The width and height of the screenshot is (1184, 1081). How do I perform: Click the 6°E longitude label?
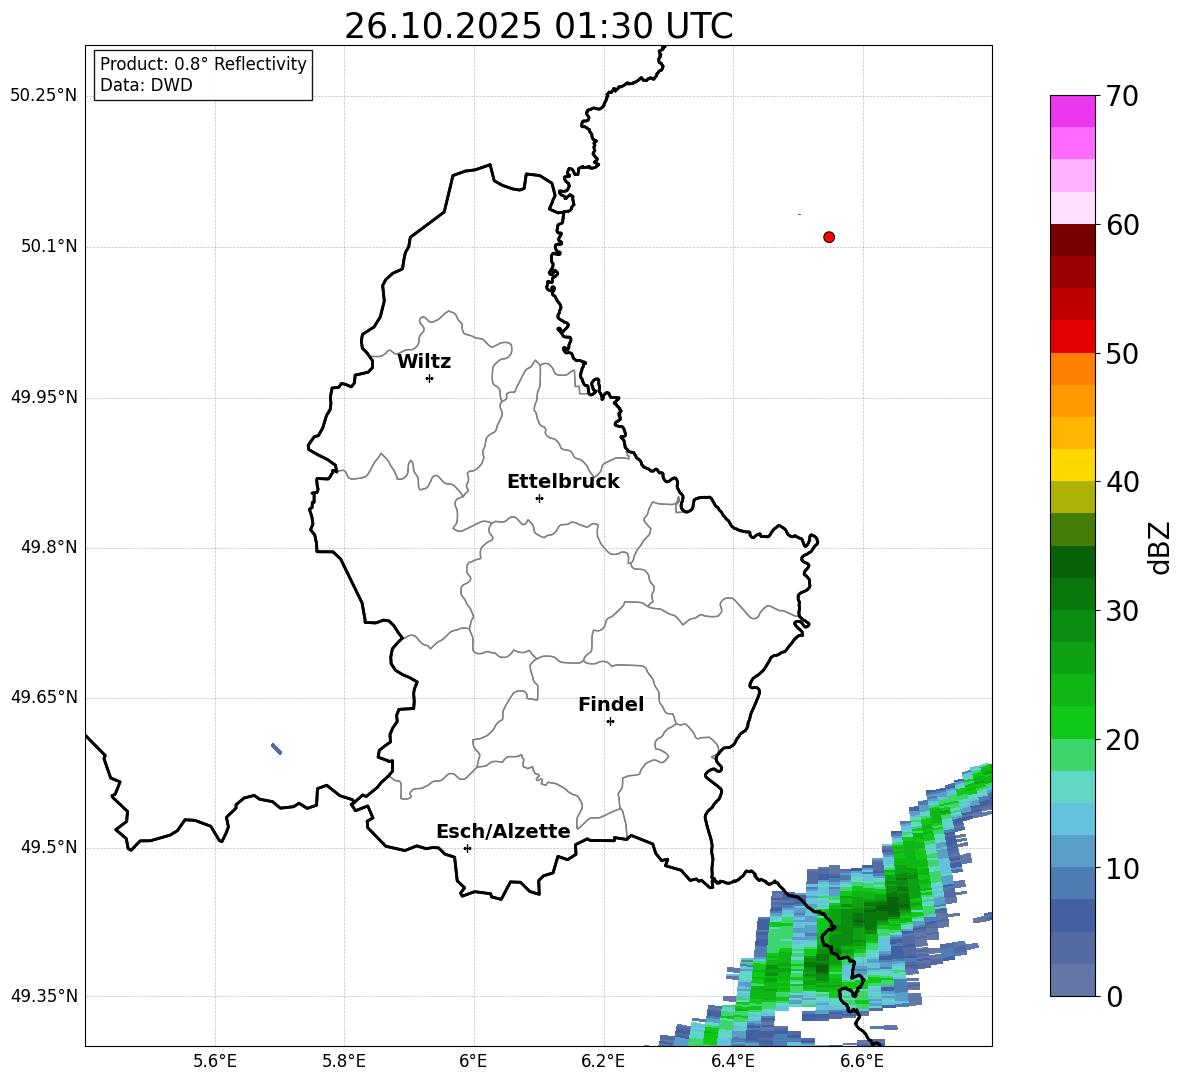[x=473, y=1061]
